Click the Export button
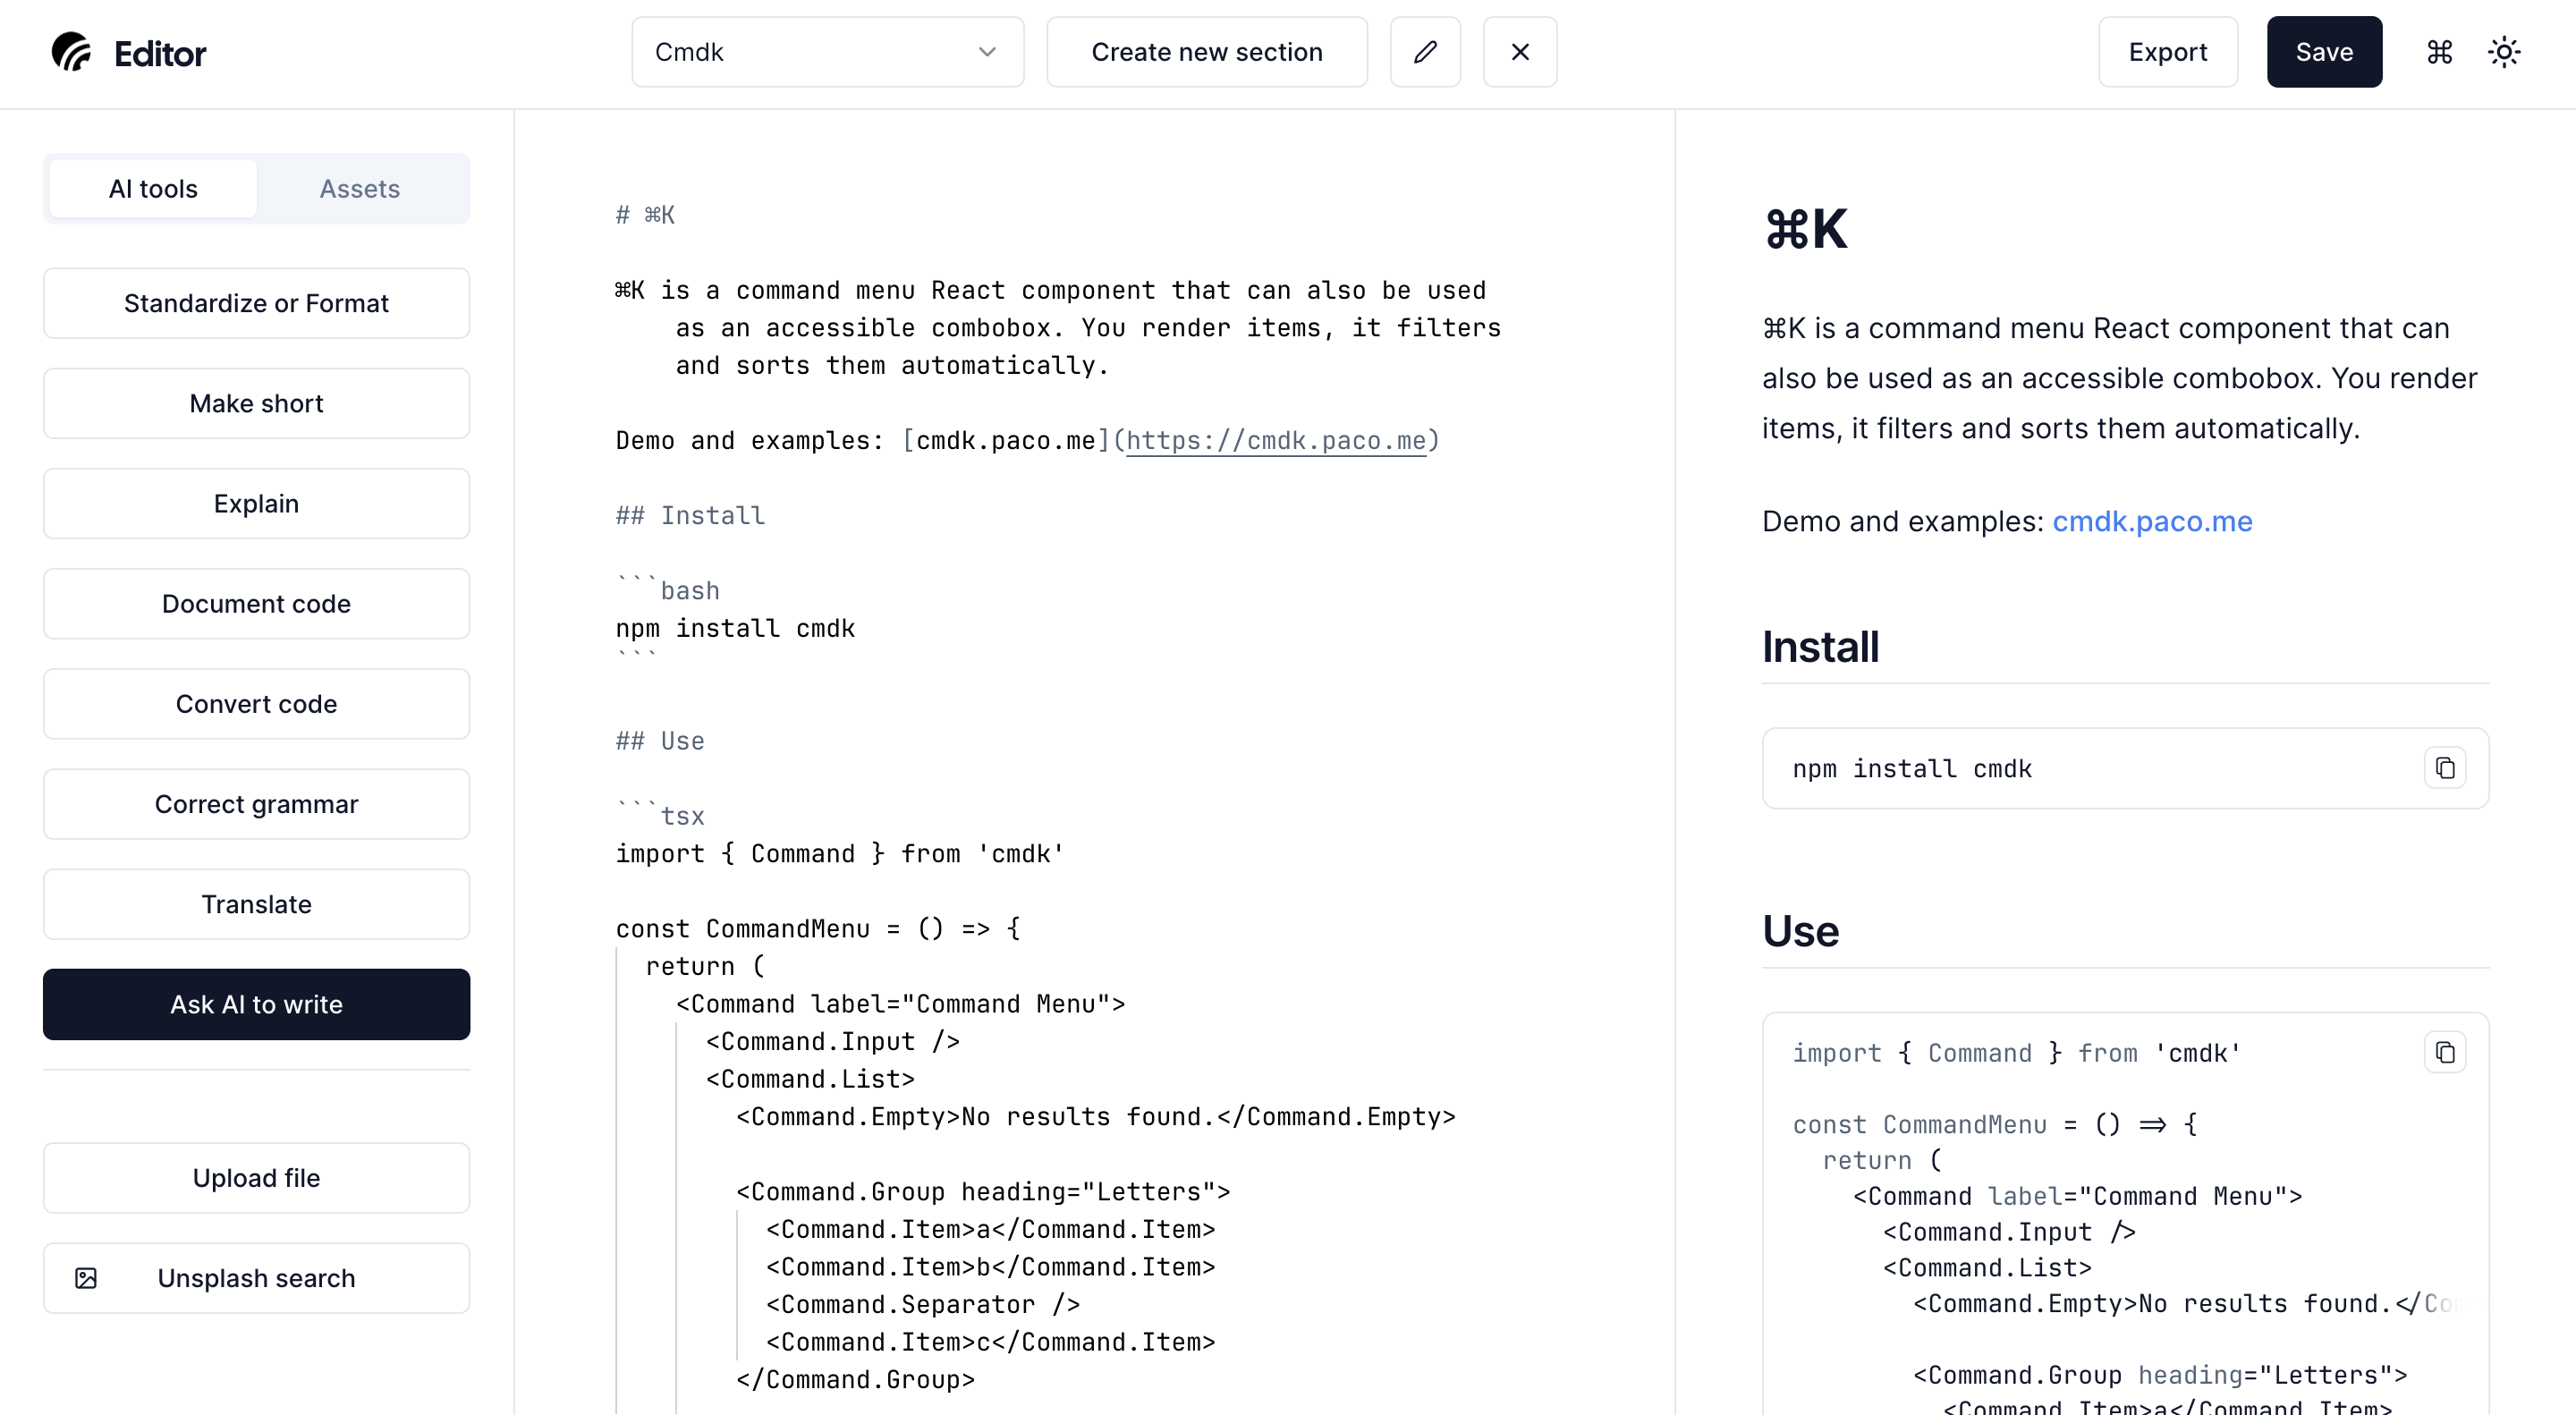 pos(2167,52)
